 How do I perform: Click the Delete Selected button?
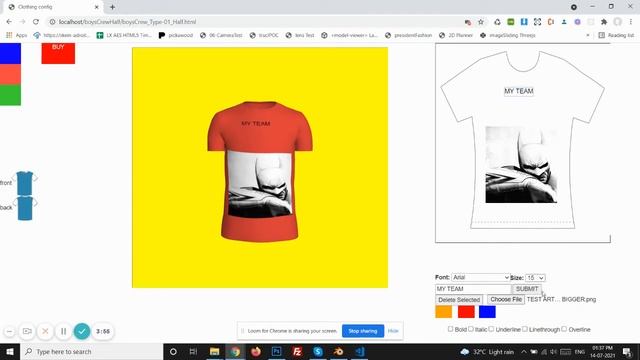459,300
